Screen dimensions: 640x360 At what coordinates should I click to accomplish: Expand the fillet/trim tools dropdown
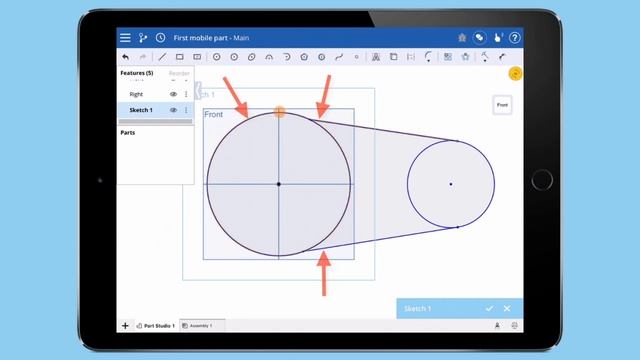(428, 57)
